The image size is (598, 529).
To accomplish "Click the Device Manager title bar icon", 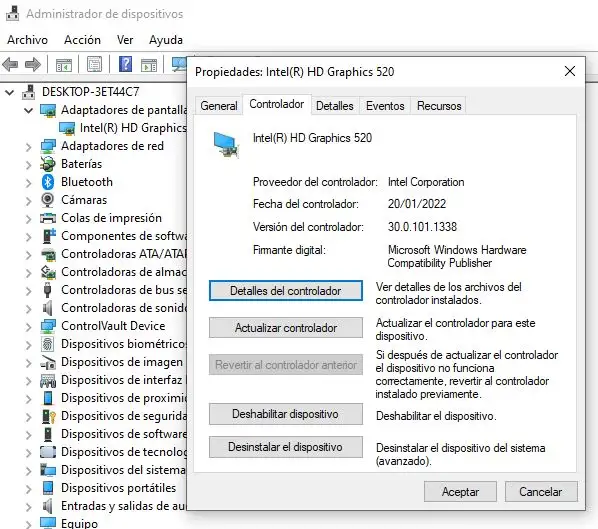I will [13, 13].
